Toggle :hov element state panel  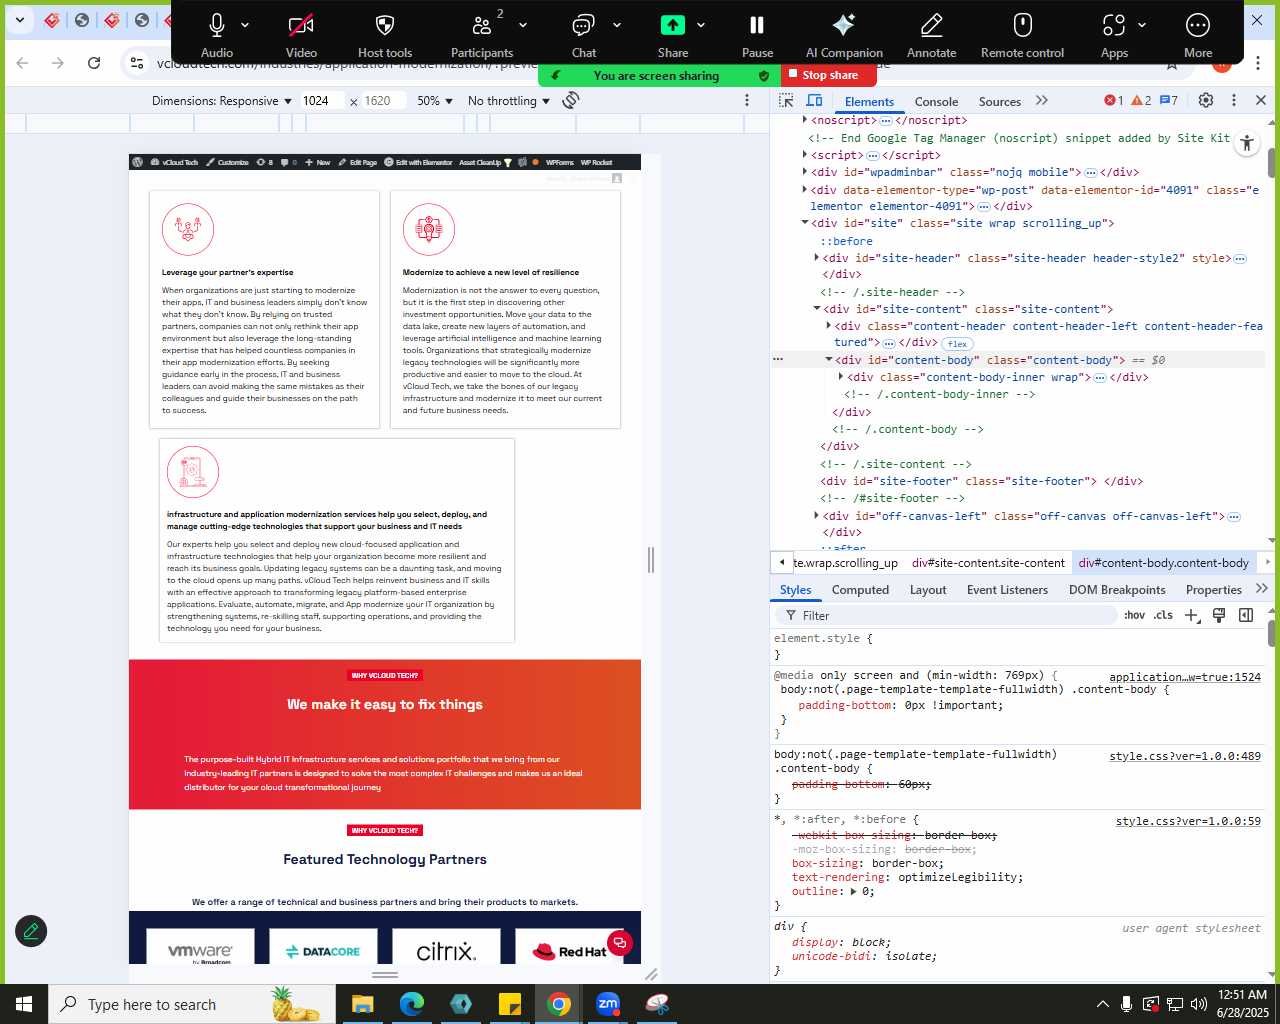[1134, 615]
